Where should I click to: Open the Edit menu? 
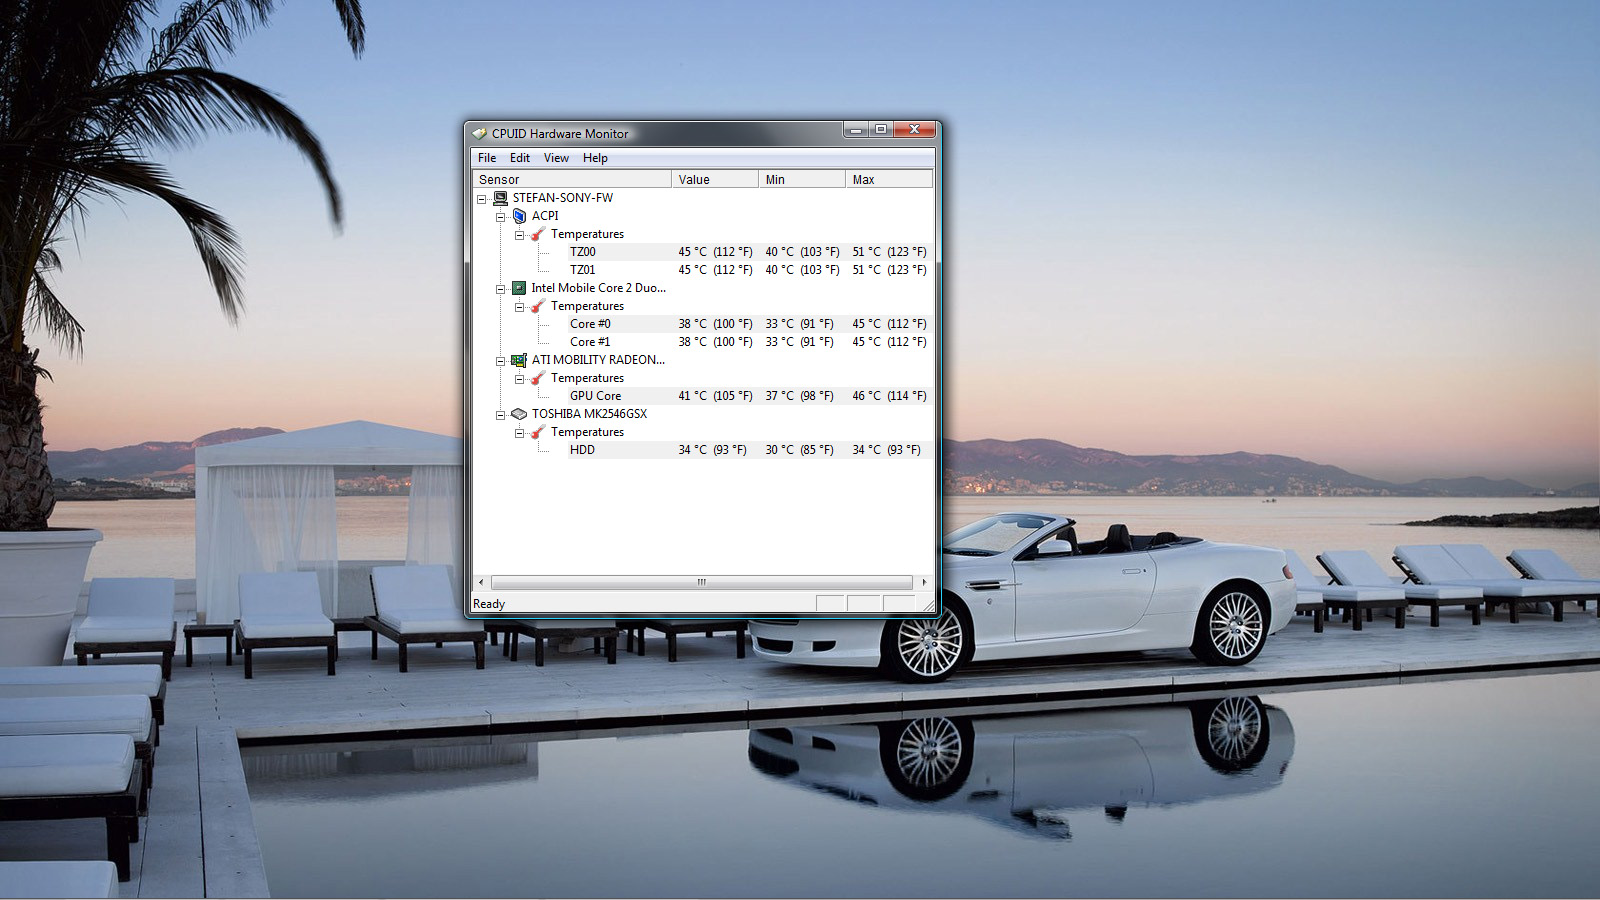[x=520, y=158]
